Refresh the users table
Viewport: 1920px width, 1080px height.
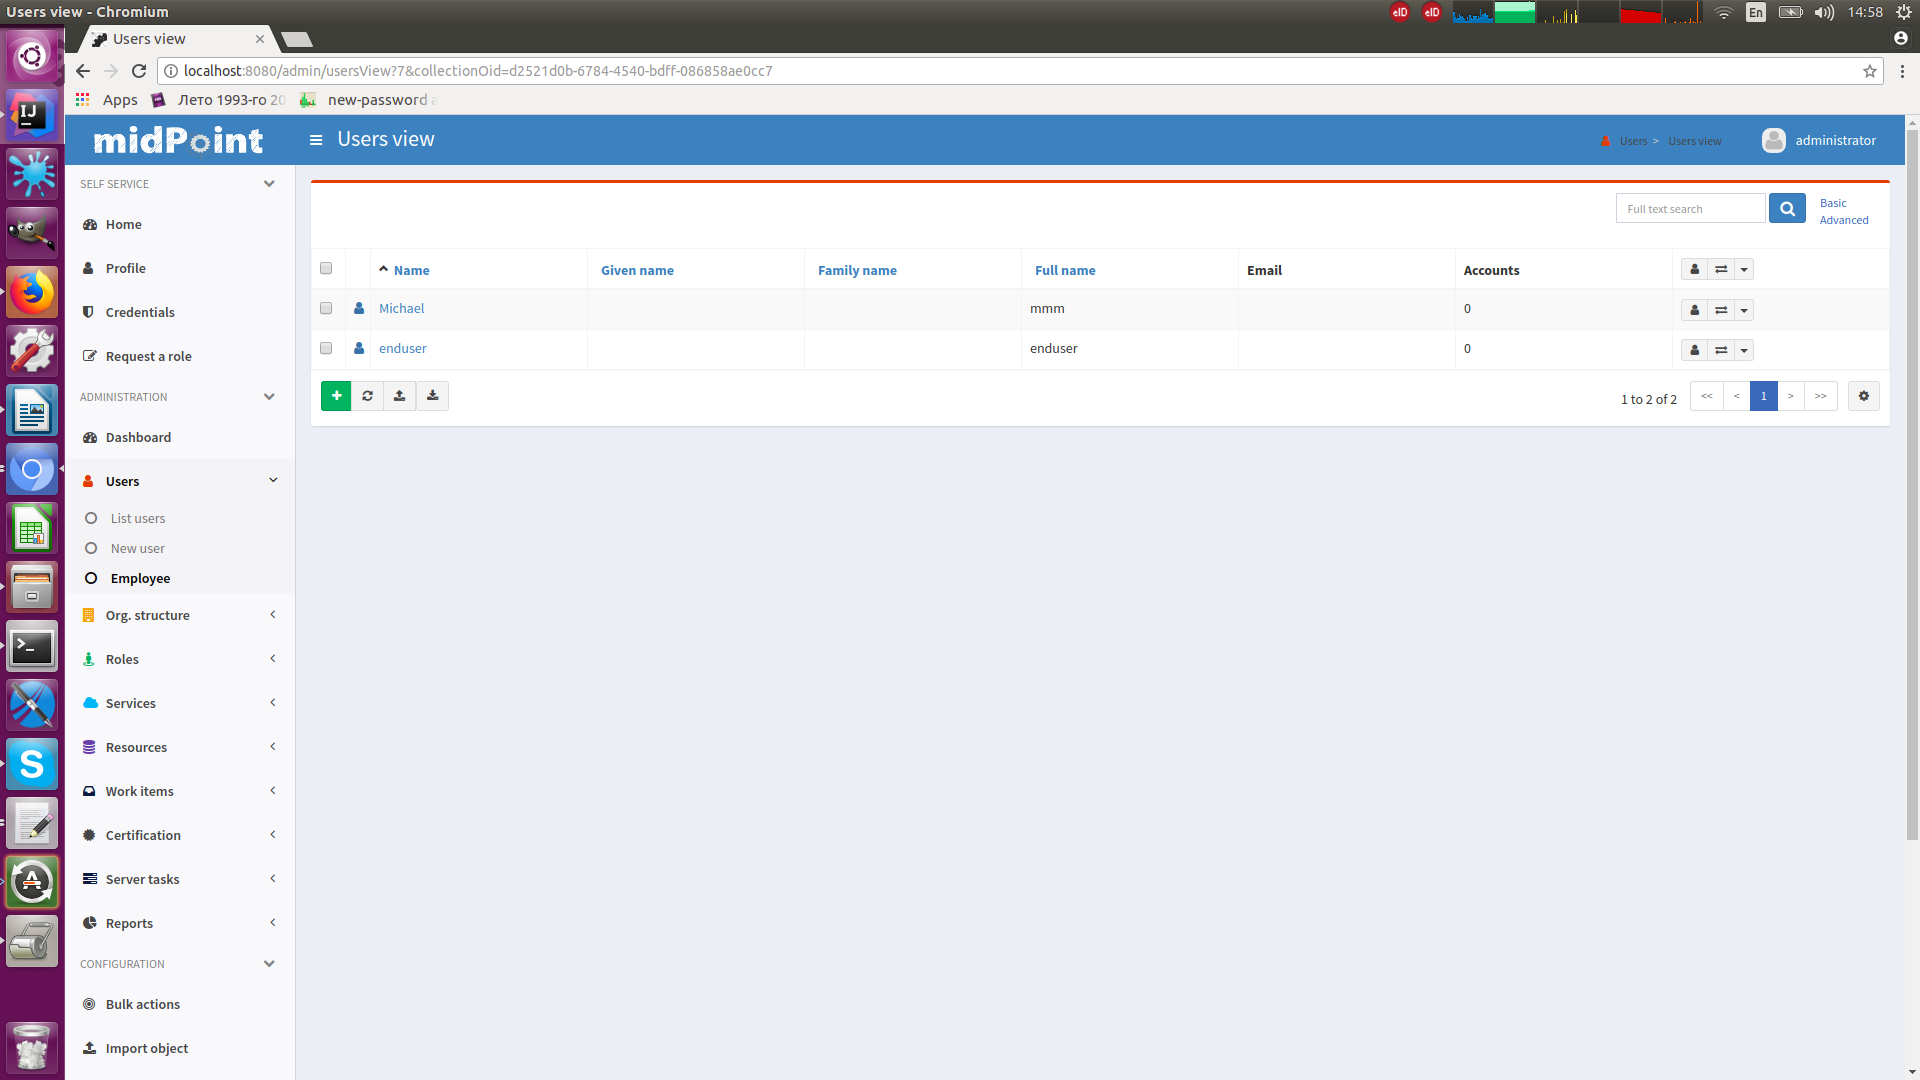tap(368, 395)
